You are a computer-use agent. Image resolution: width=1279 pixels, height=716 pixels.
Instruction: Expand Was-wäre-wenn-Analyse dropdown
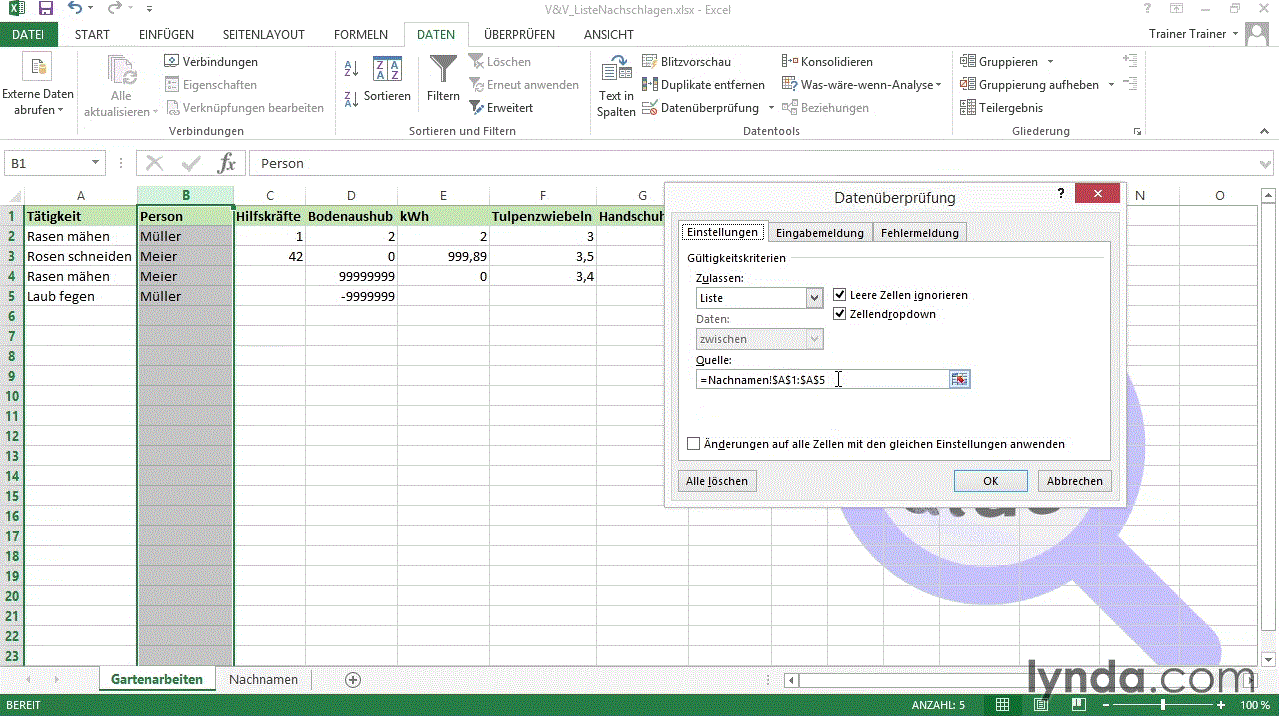pyautogui.click(x=938, y=85)
